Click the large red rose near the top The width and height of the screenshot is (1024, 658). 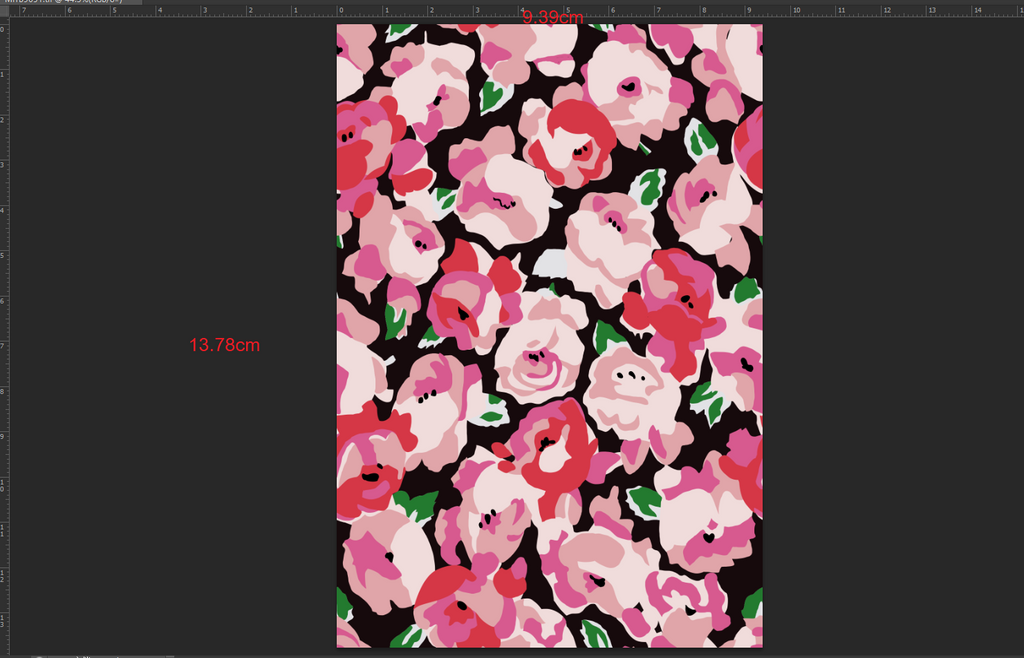tap(576, 140)
